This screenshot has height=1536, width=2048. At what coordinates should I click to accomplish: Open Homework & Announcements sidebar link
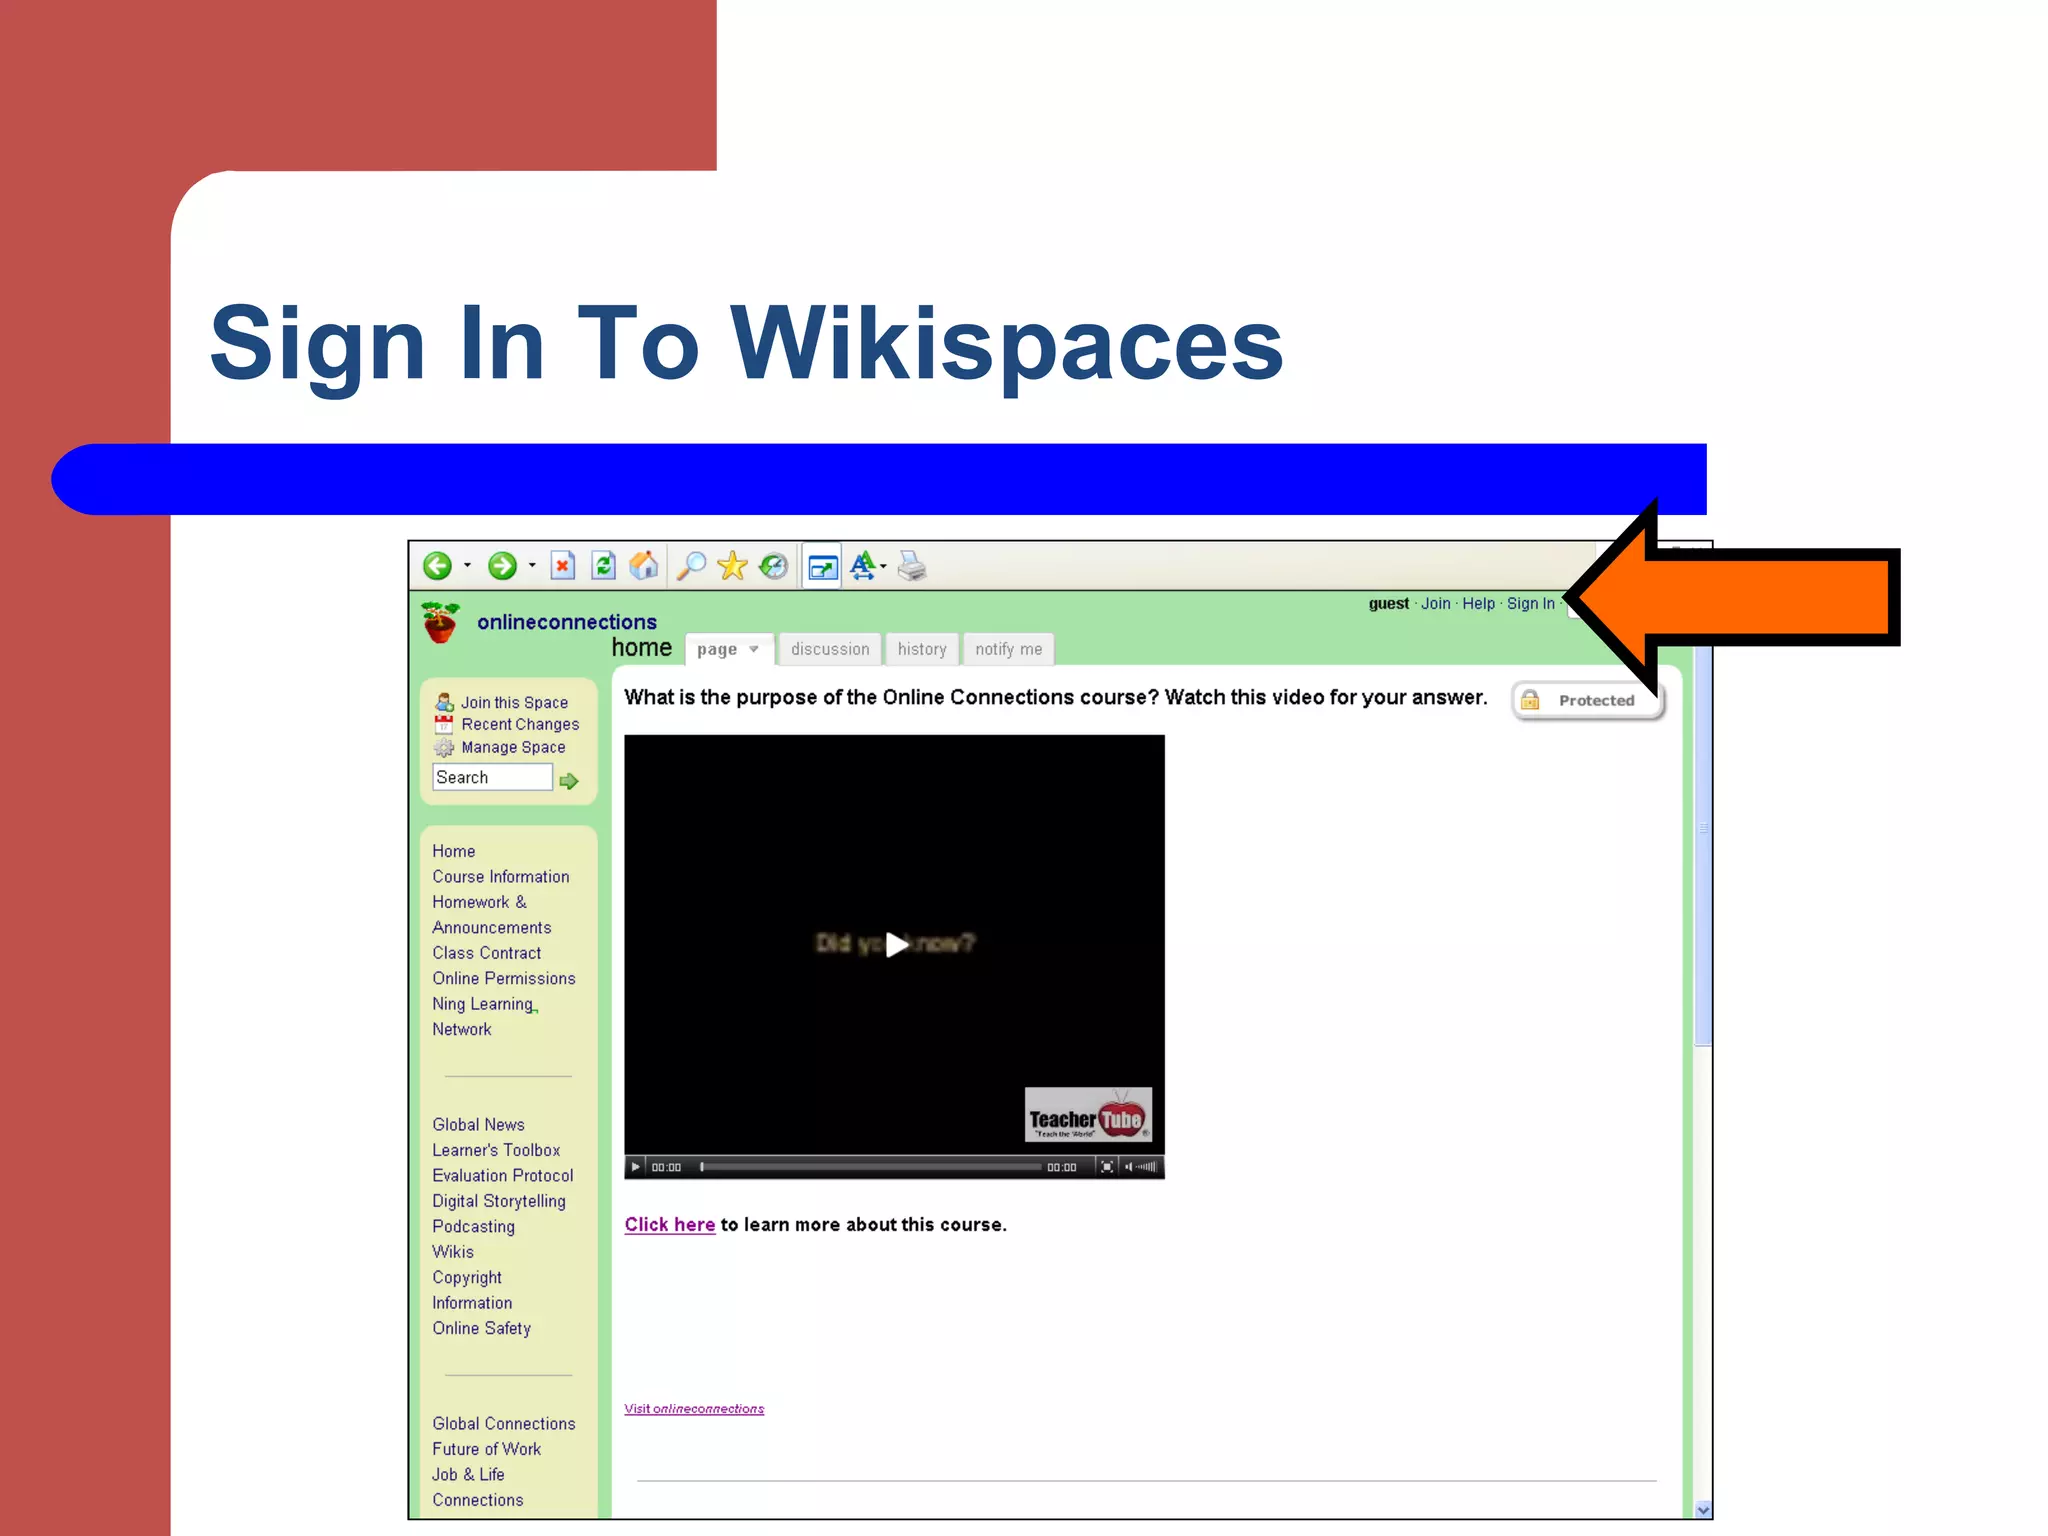point(491,915)
